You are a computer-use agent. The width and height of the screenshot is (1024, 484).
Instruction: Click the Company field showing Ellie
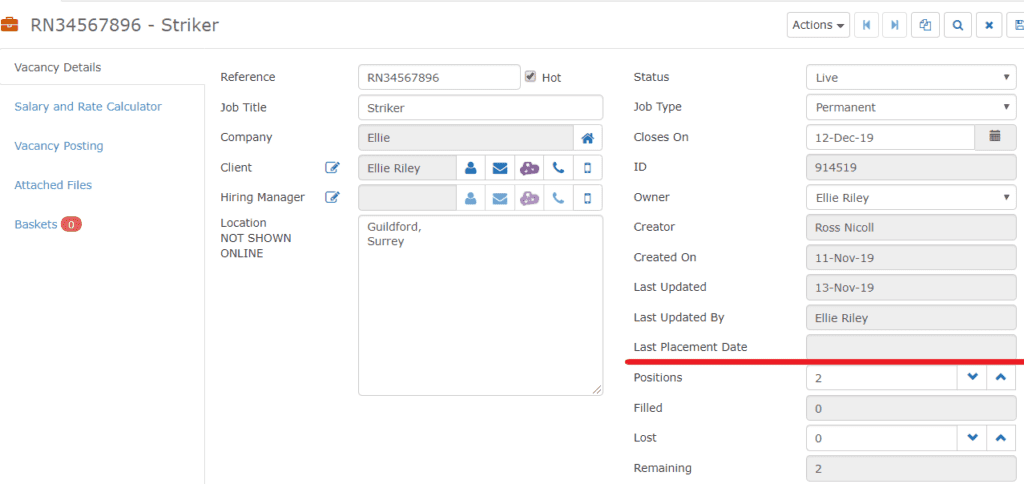(466, 138)
